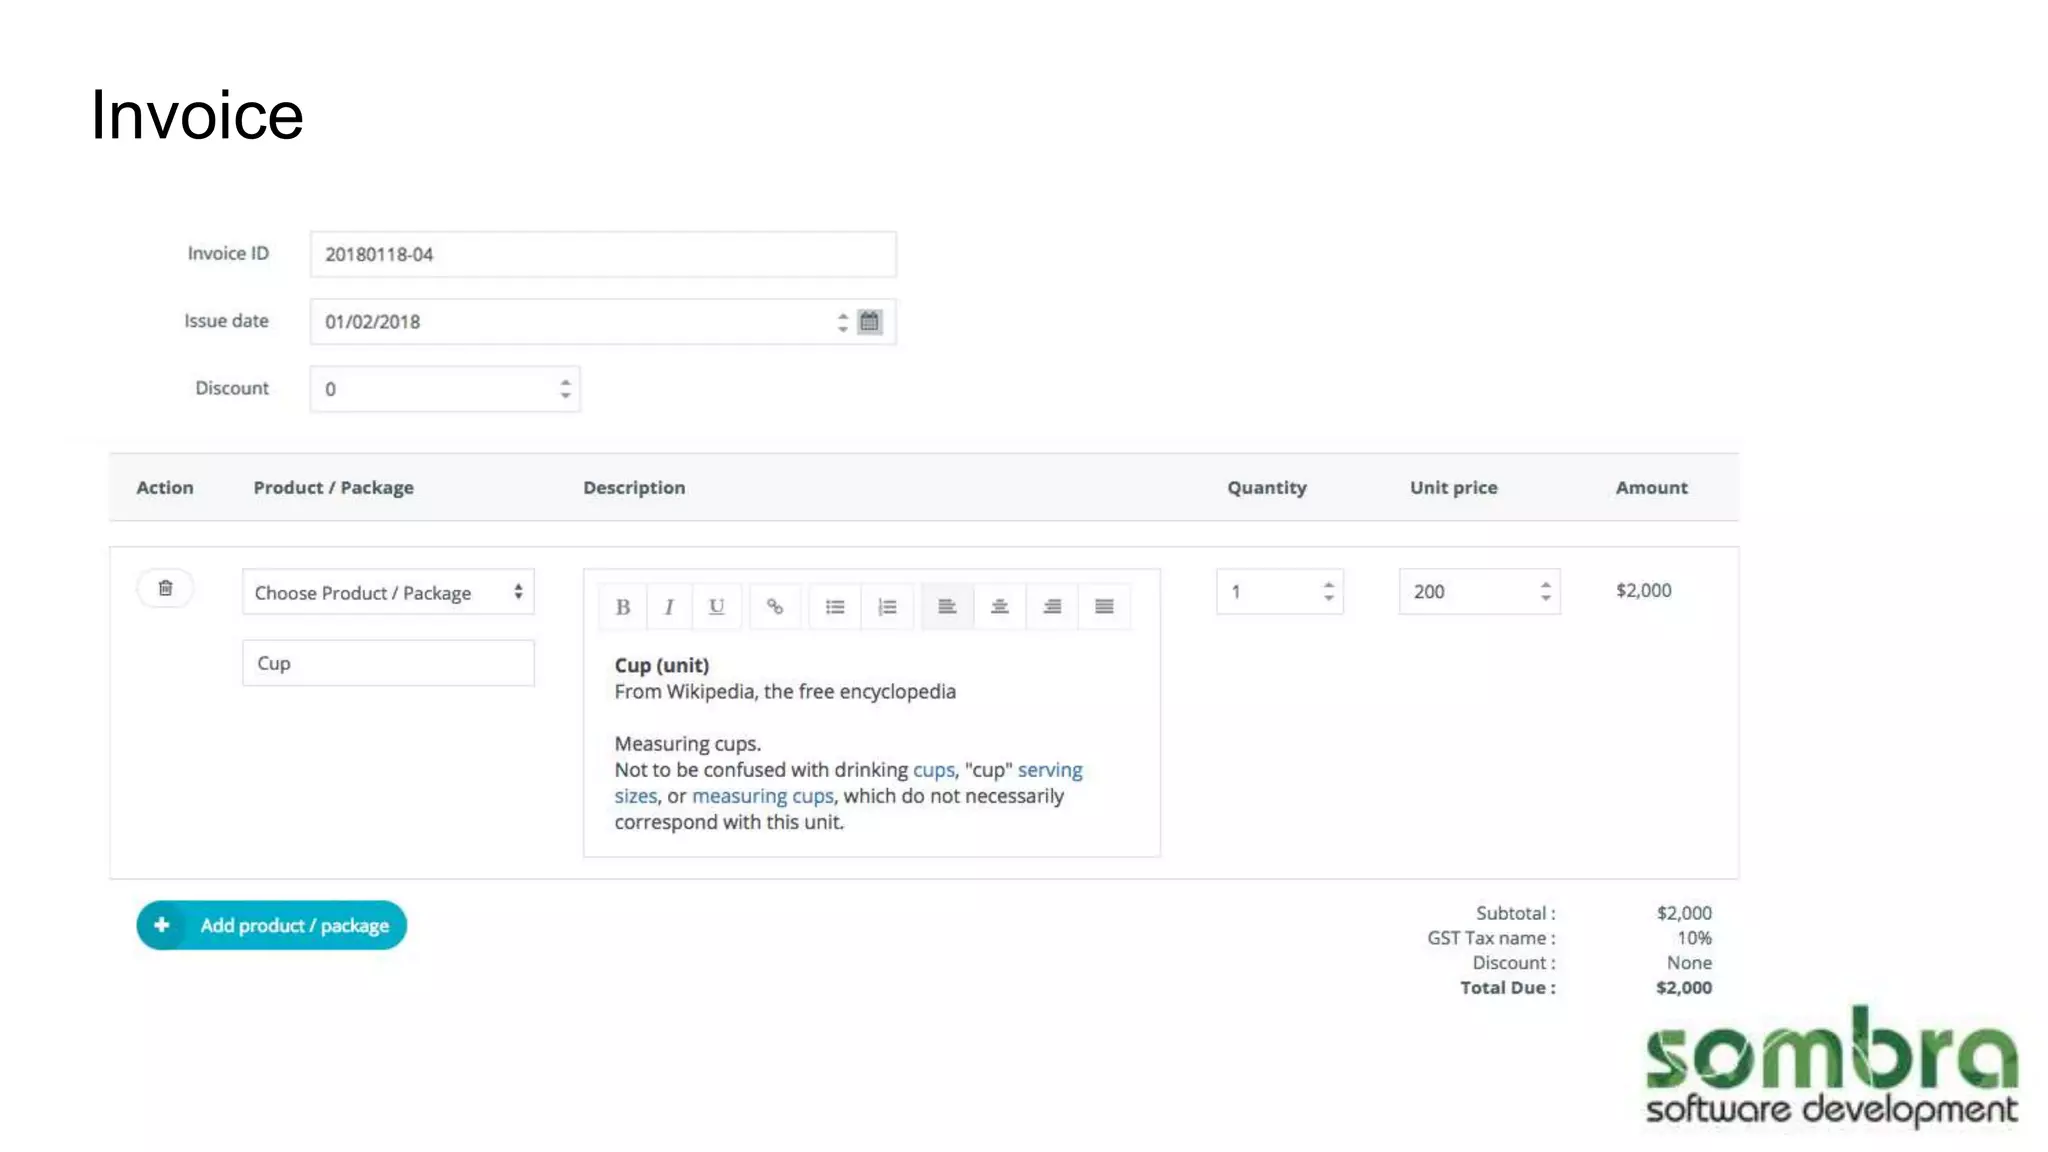Viewport: 2048px width, 1152px height.
Task: Center align description text
Action: click(999, 607)
